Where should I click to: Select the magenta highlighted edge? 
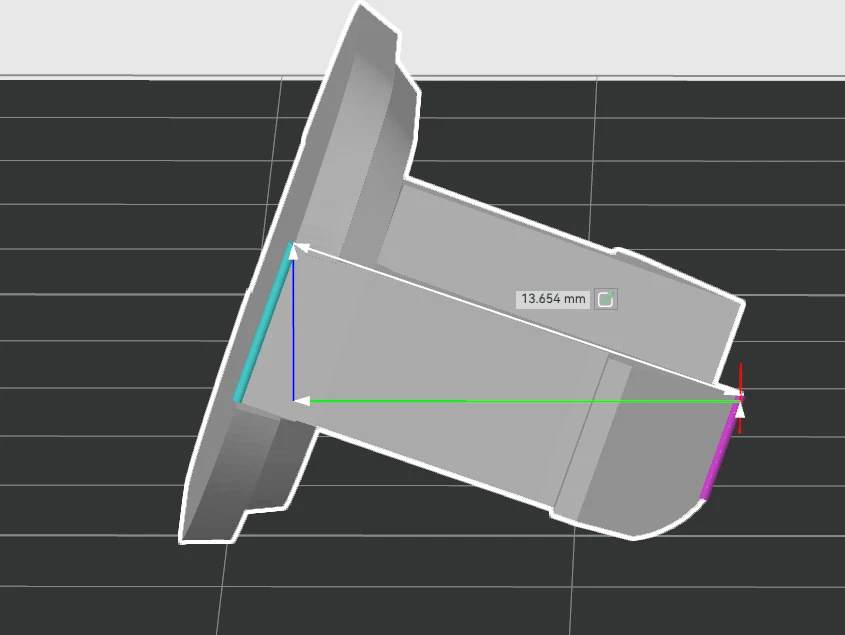[x=719, y=455]
